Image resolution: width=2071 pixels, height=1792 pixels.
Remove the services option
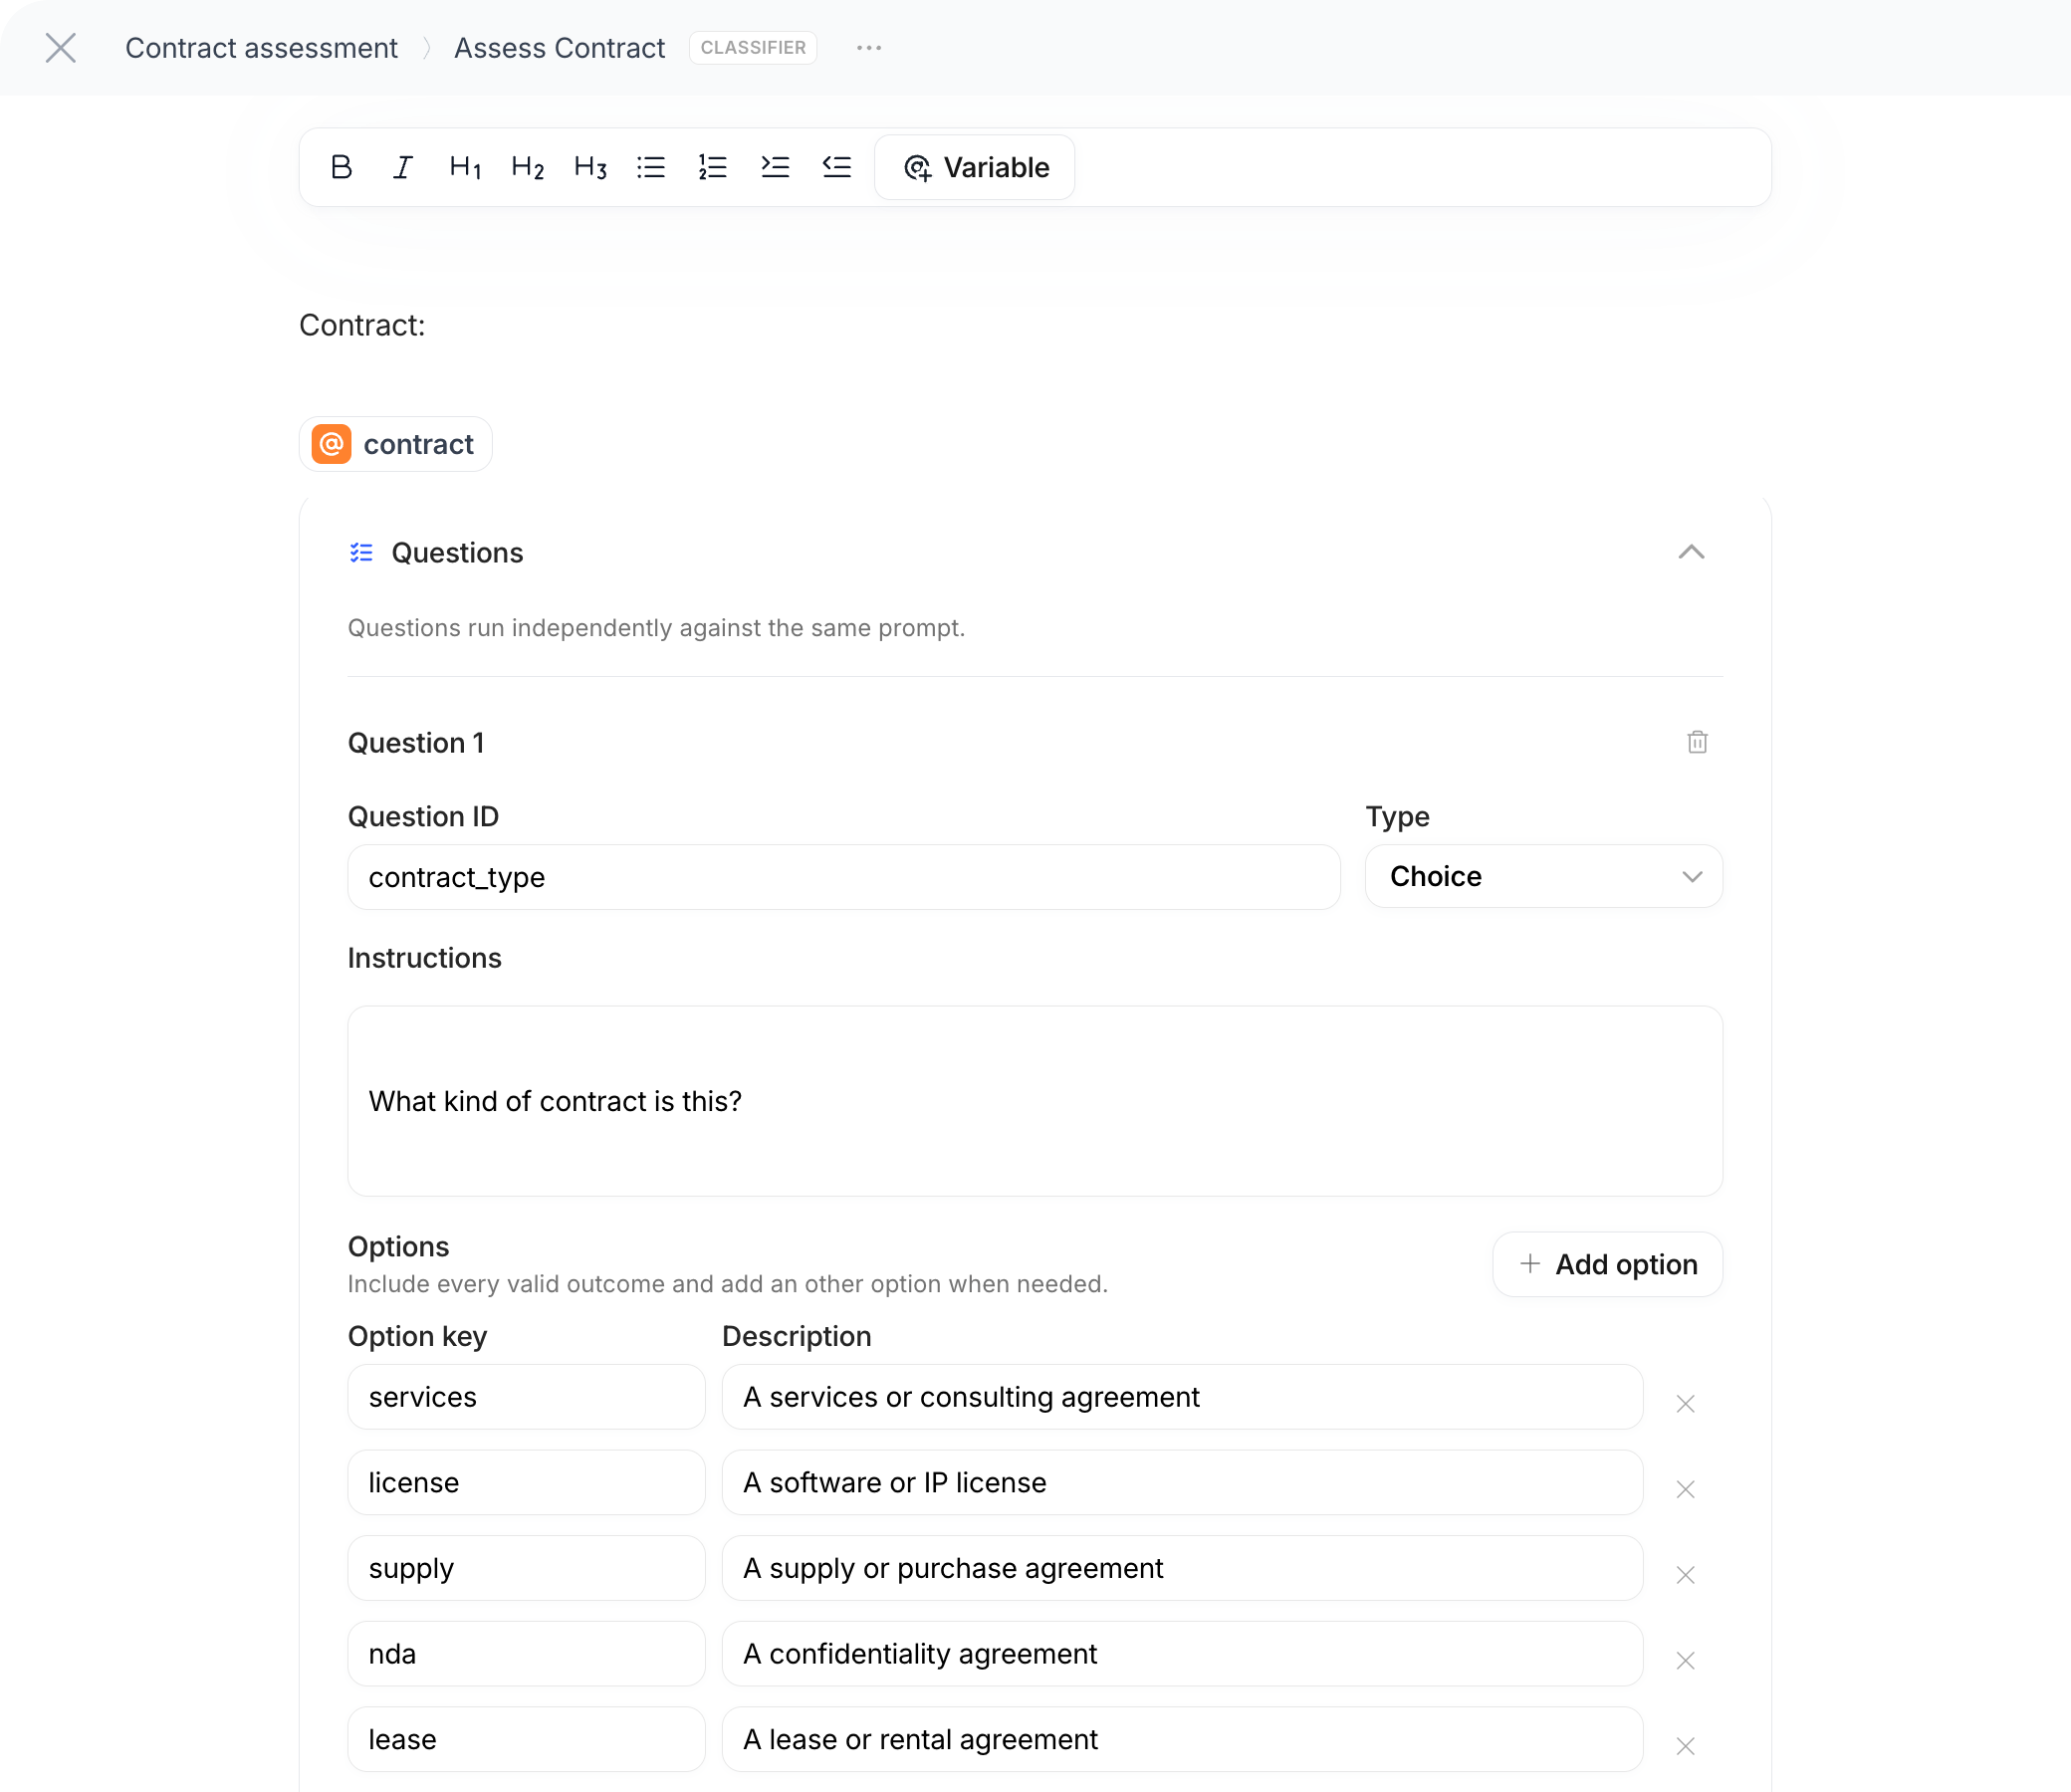click(x=1685, y=1404)
